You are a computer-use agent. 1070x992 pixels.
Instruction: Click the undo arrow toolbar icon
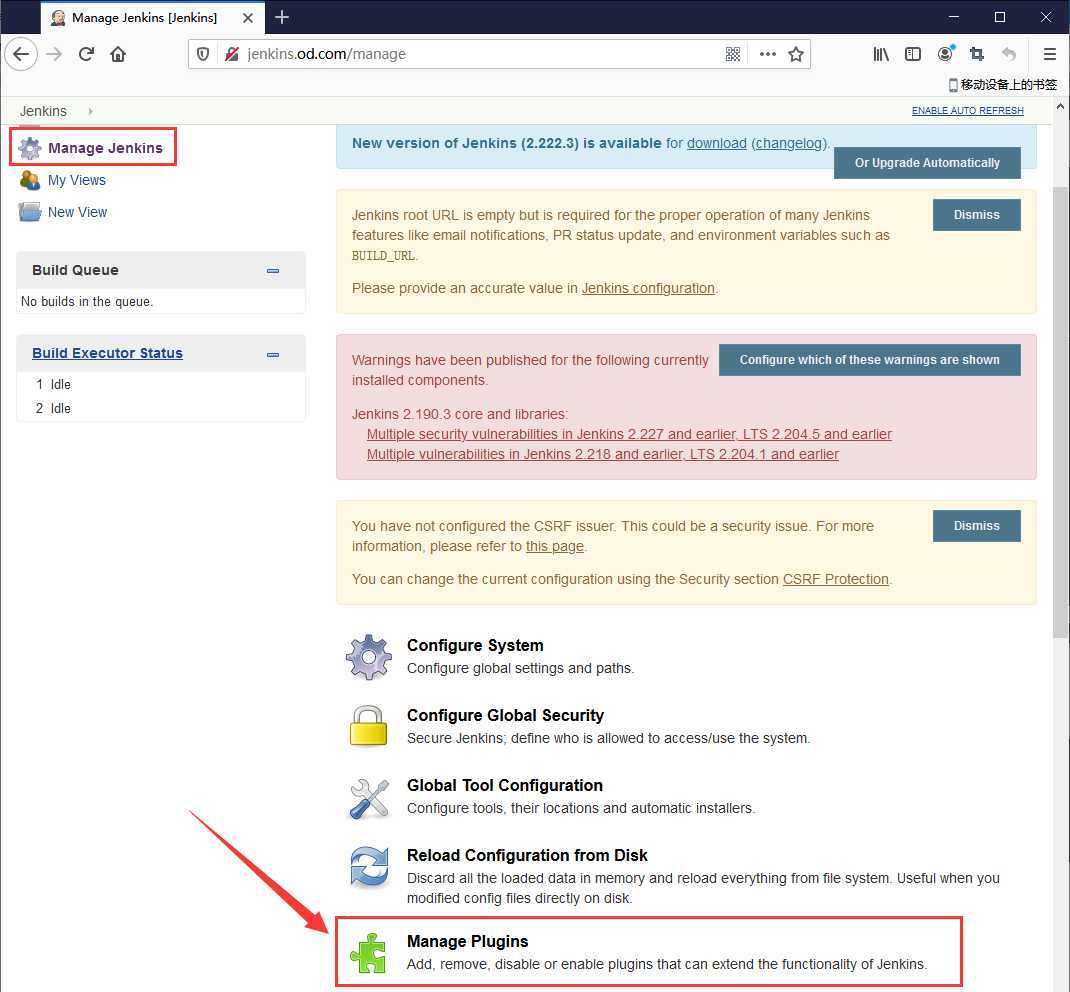coord(1009,54)
